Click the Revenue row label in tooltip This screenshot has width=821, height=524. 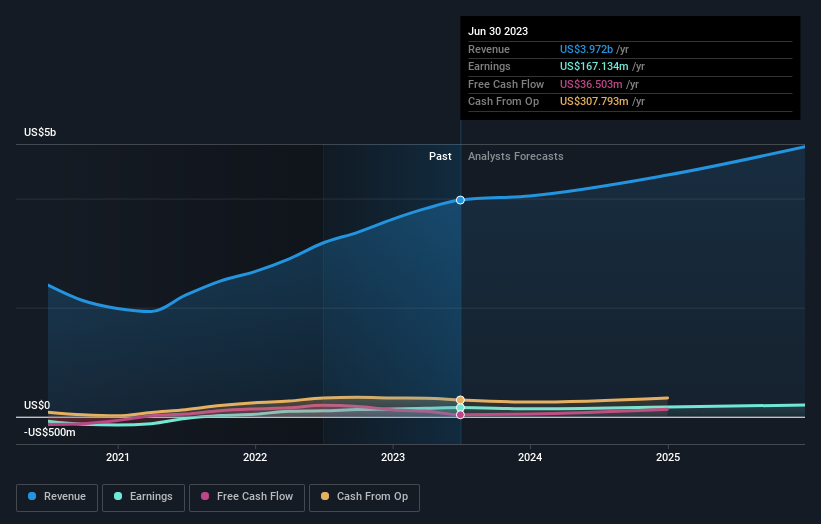489,49
